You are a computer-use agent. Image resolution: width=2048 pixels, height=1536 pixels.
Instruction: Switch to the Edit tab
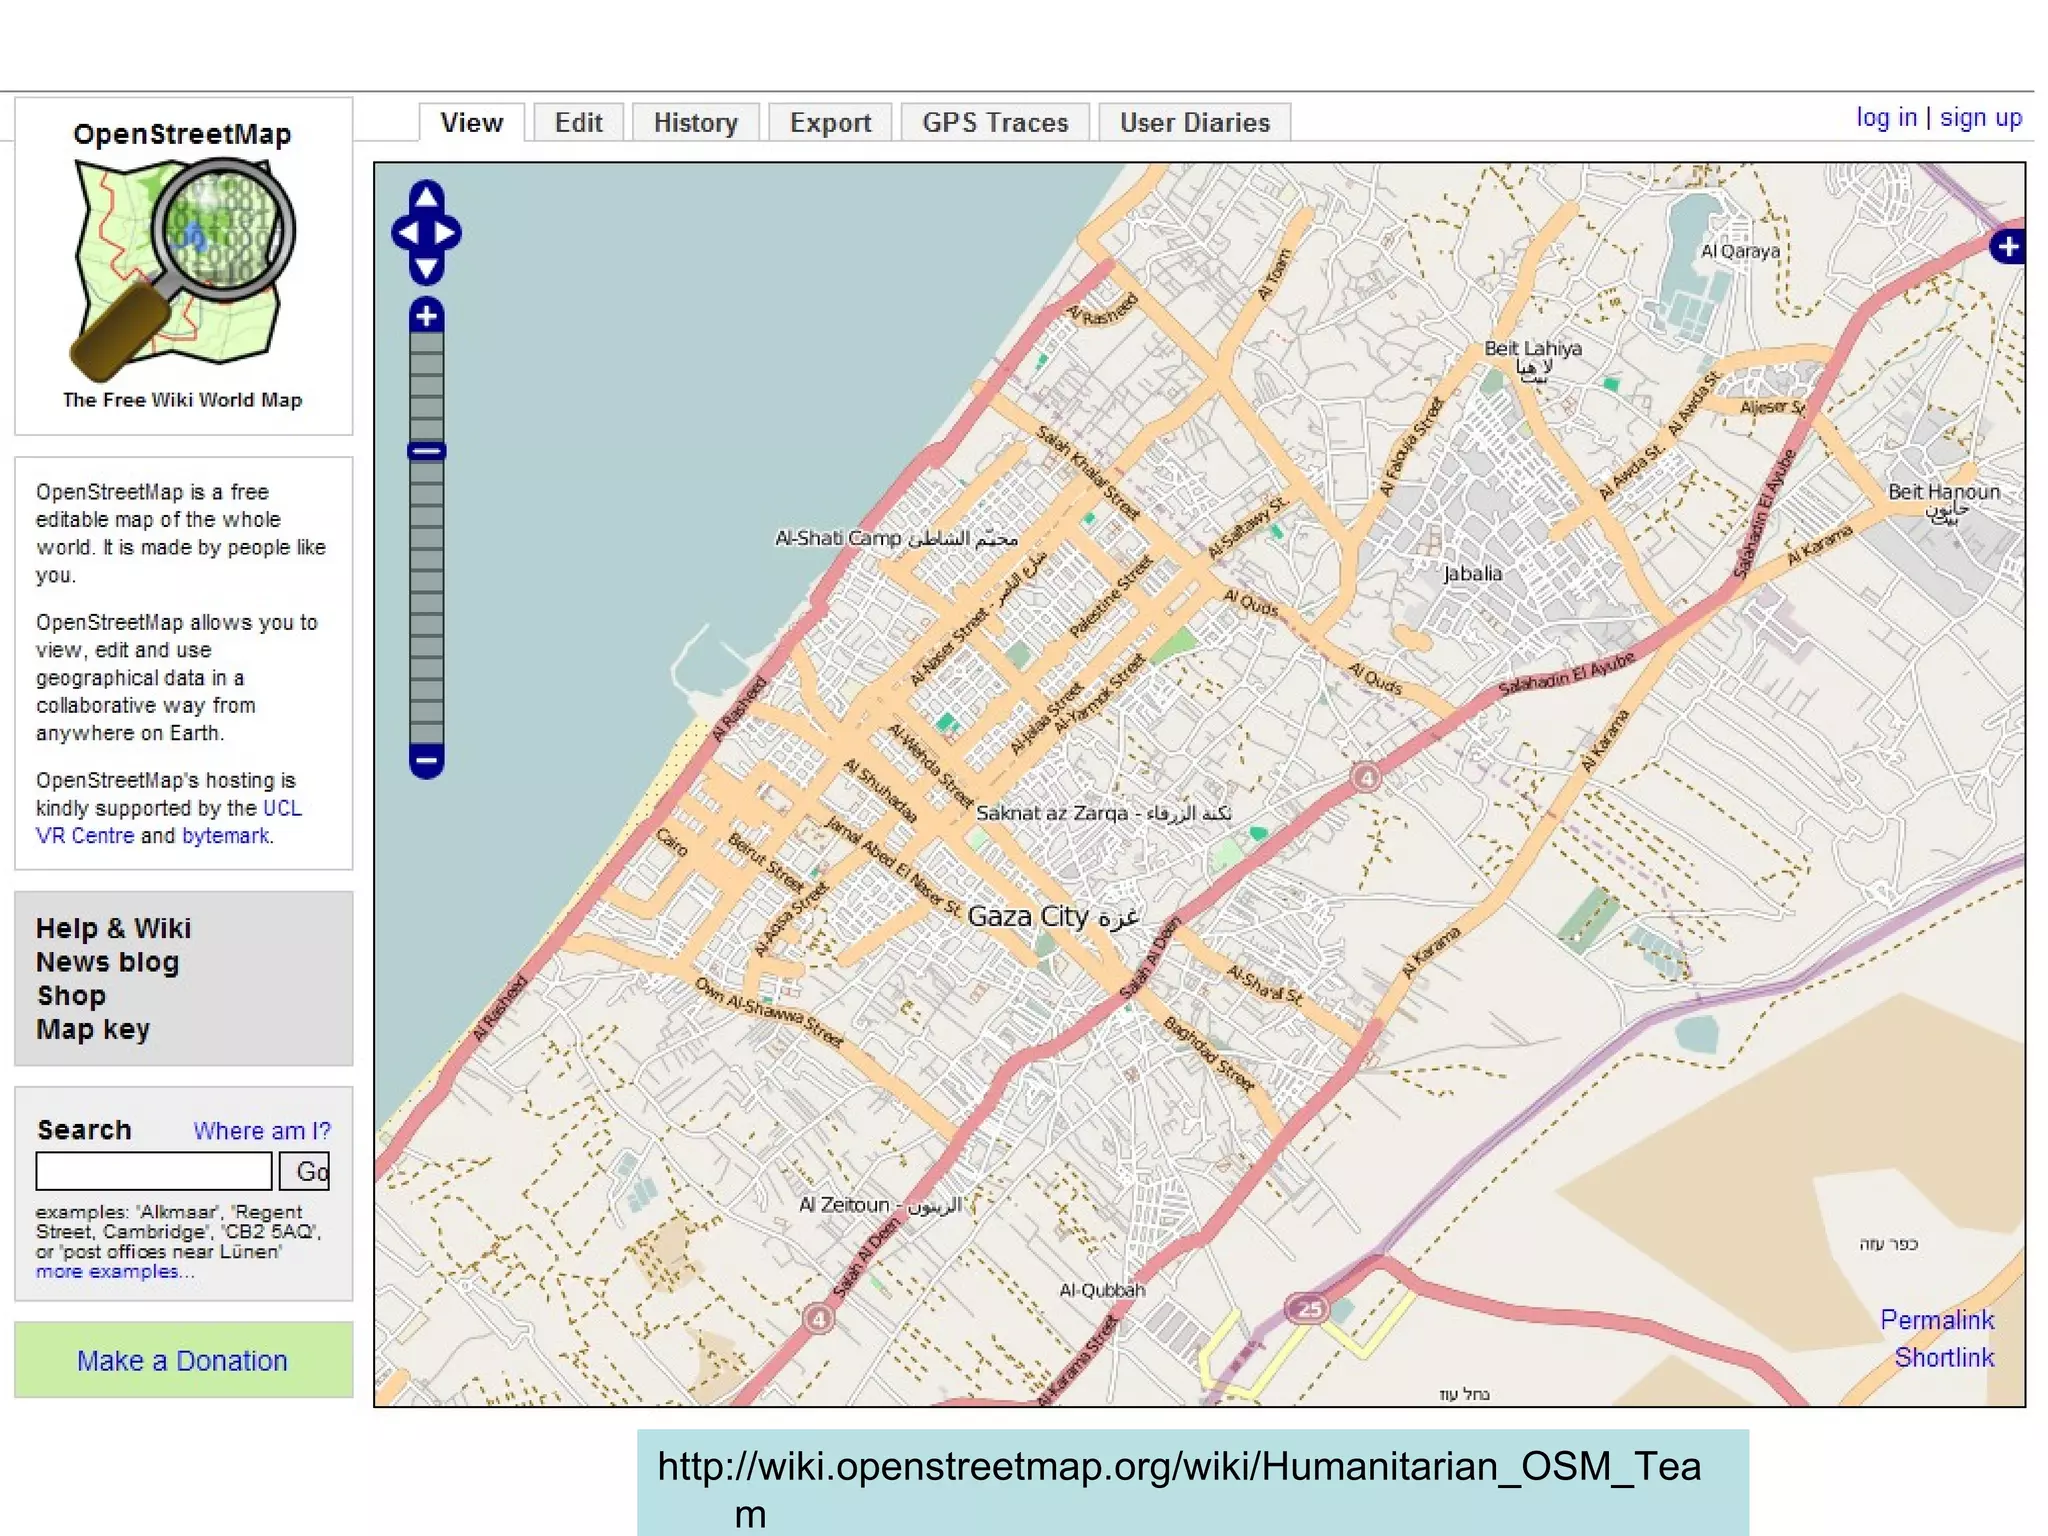coord(578,122)
